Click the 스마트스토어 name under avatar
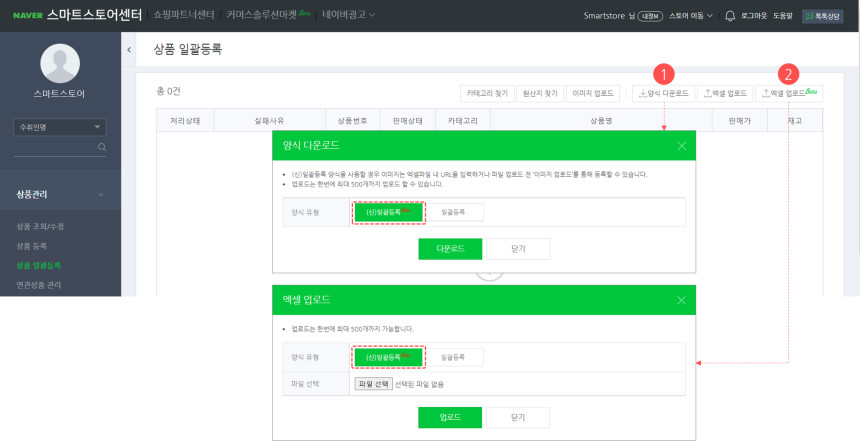The image size is (860, 441). [x=60, y=94]
